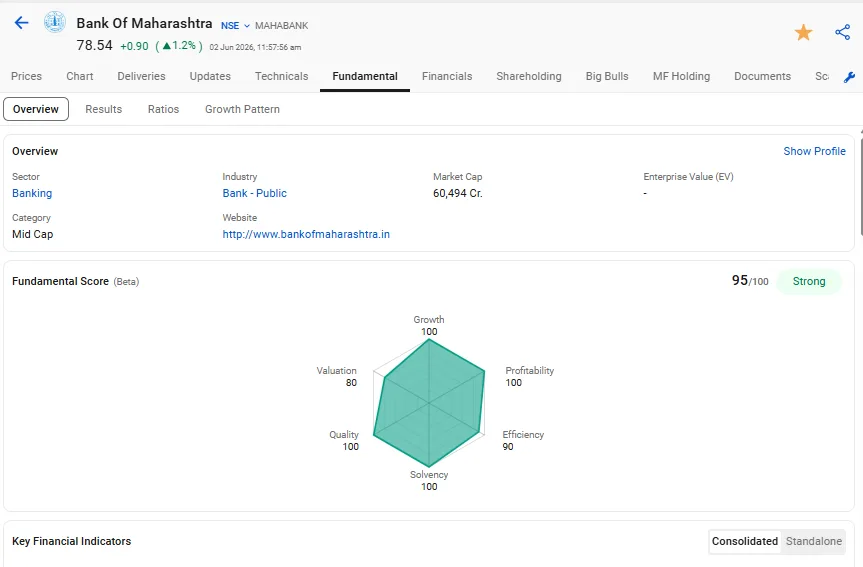The height and width of the screenshot is (567, 863).
Task: Click the MAHABANK ticker symbol
Action: click(281, 25)
